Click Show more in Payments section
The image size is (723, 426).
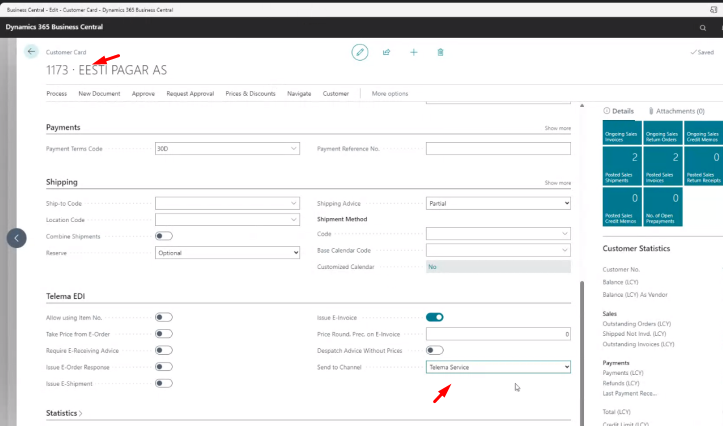[x=557, y=128]
